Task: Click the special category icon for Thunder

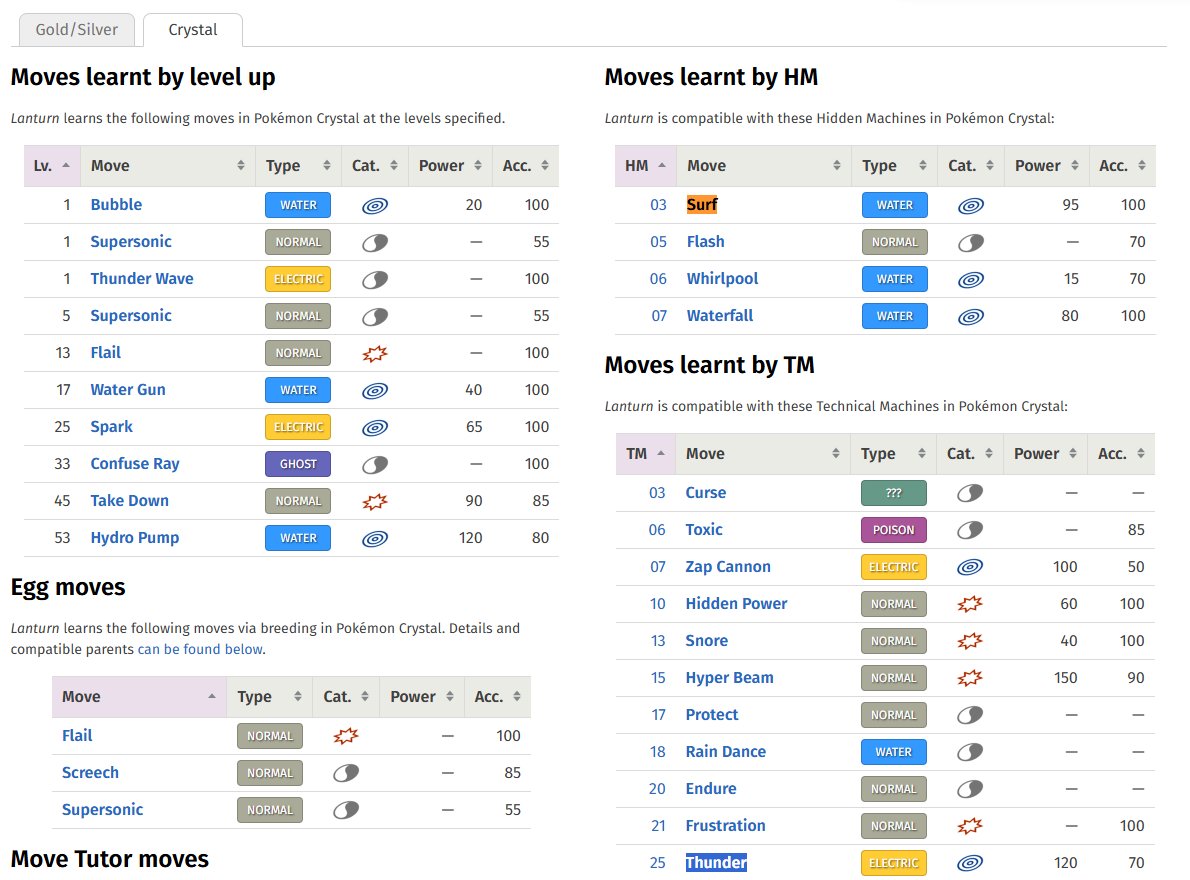Action: coord(970,863)
